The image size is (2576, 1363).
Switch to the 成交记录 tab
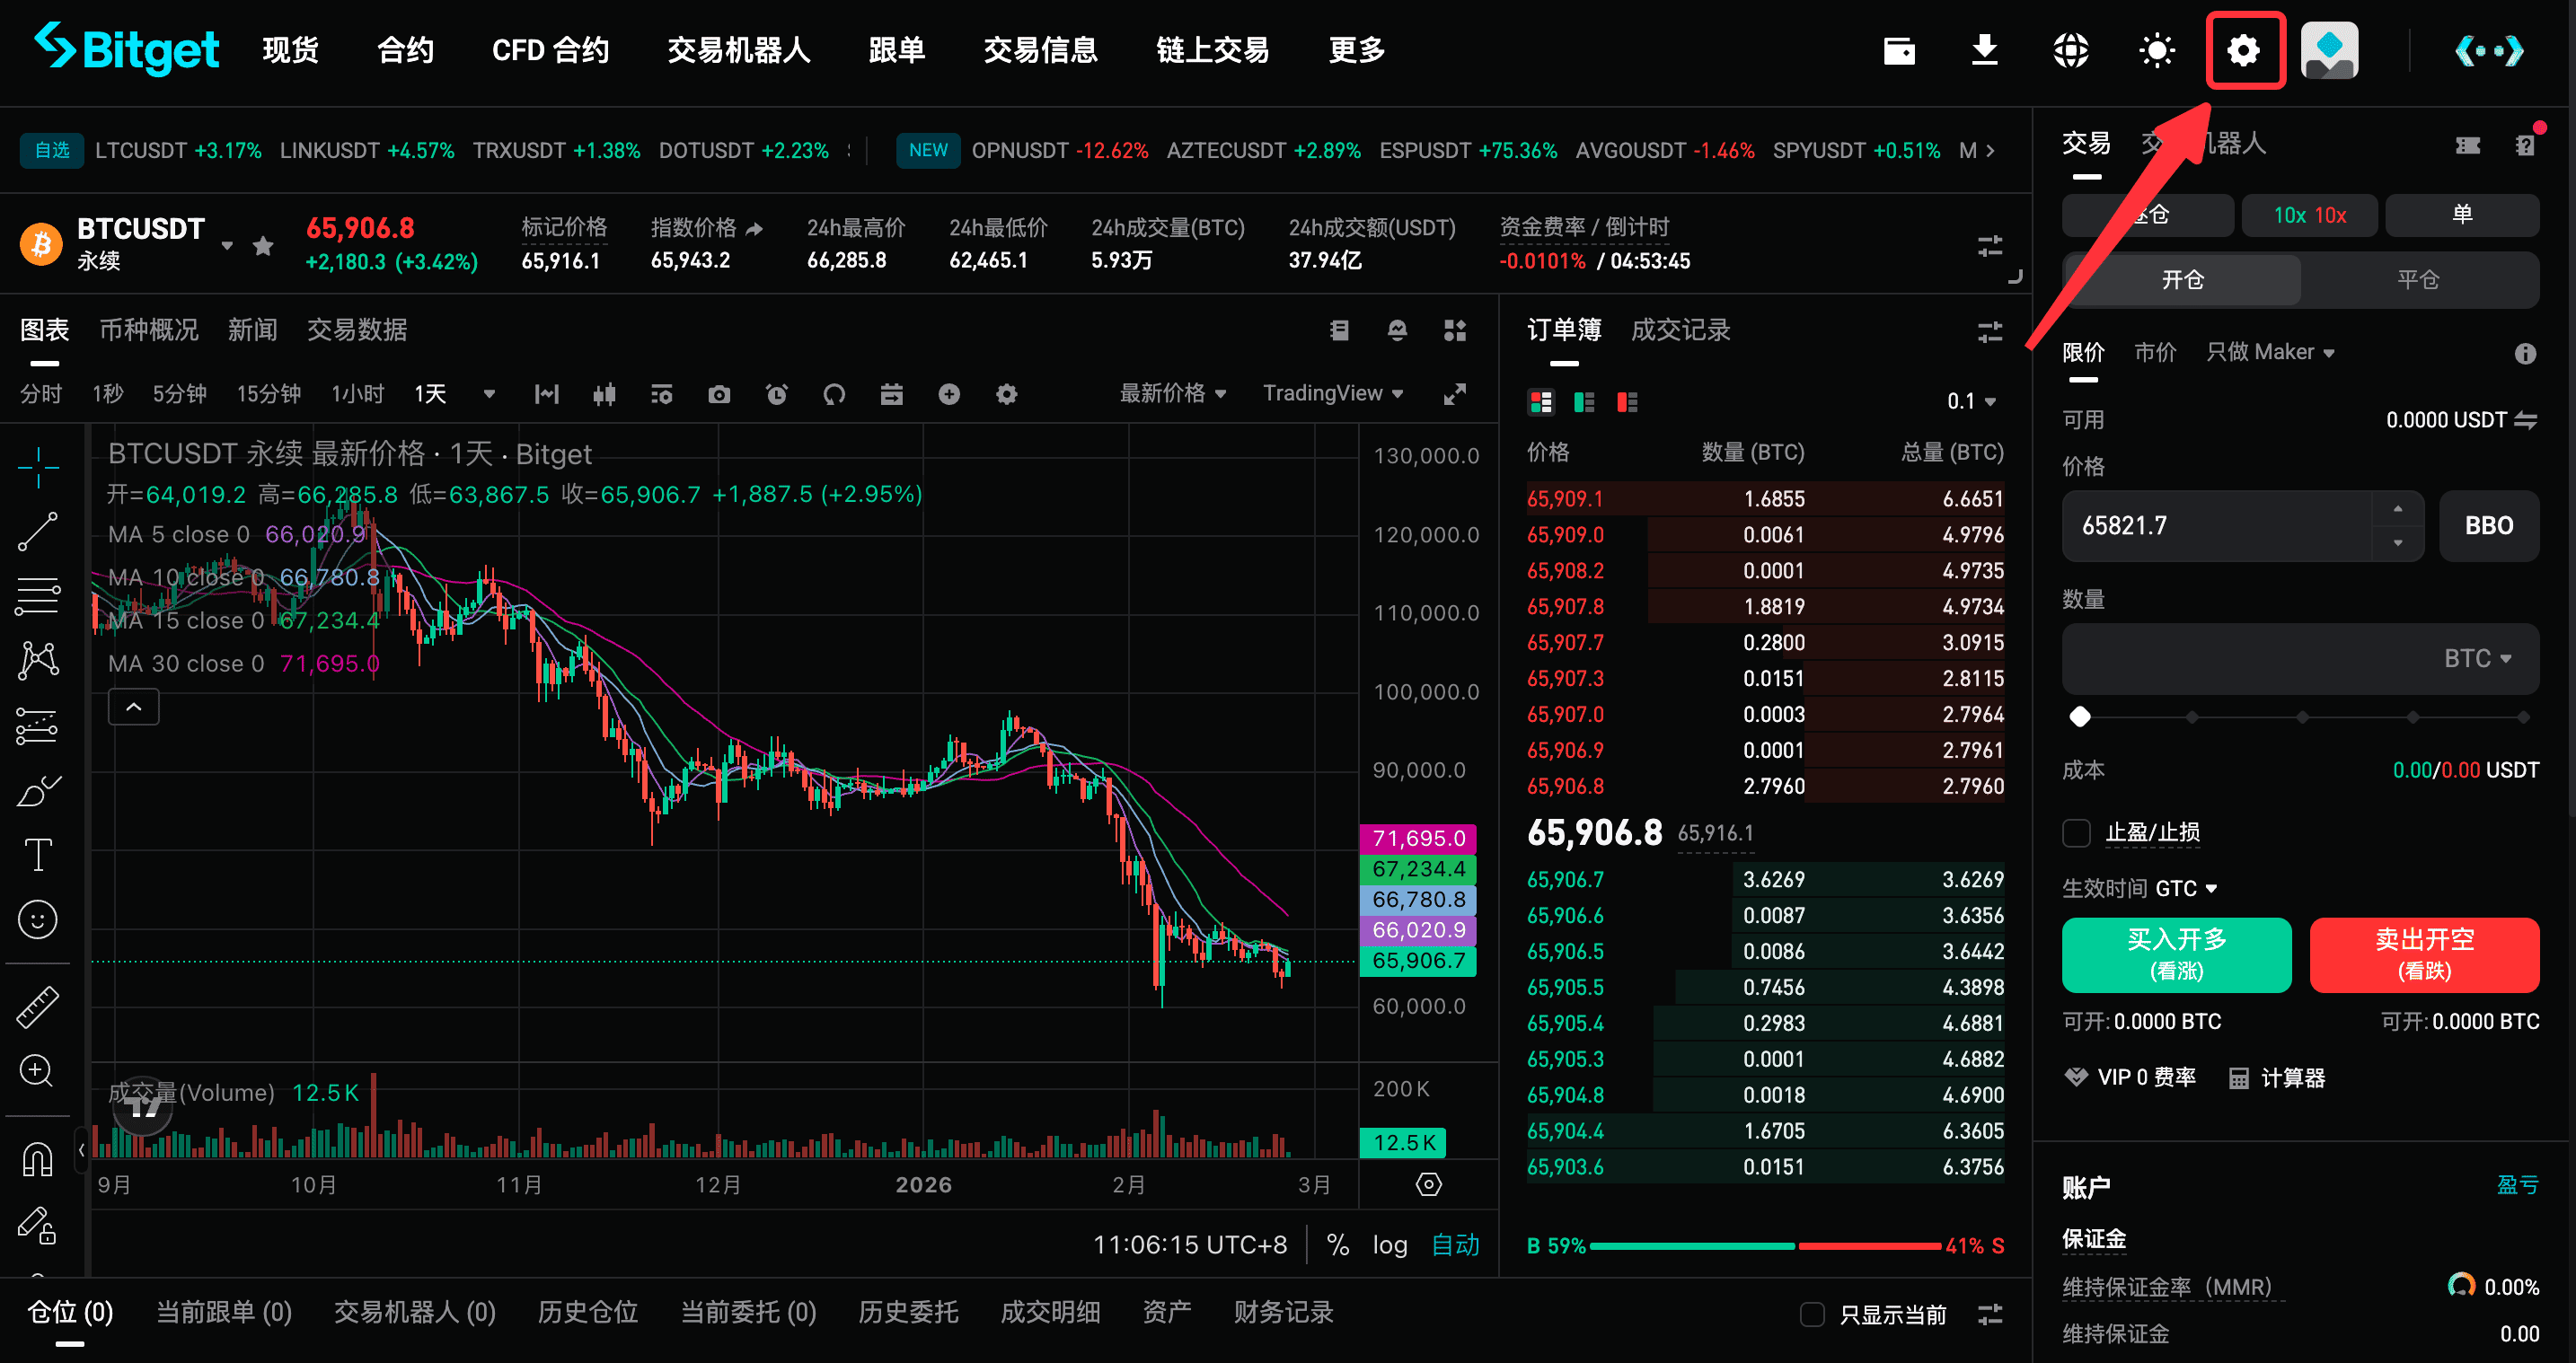pyautogui.click(x=1679, y=330)
